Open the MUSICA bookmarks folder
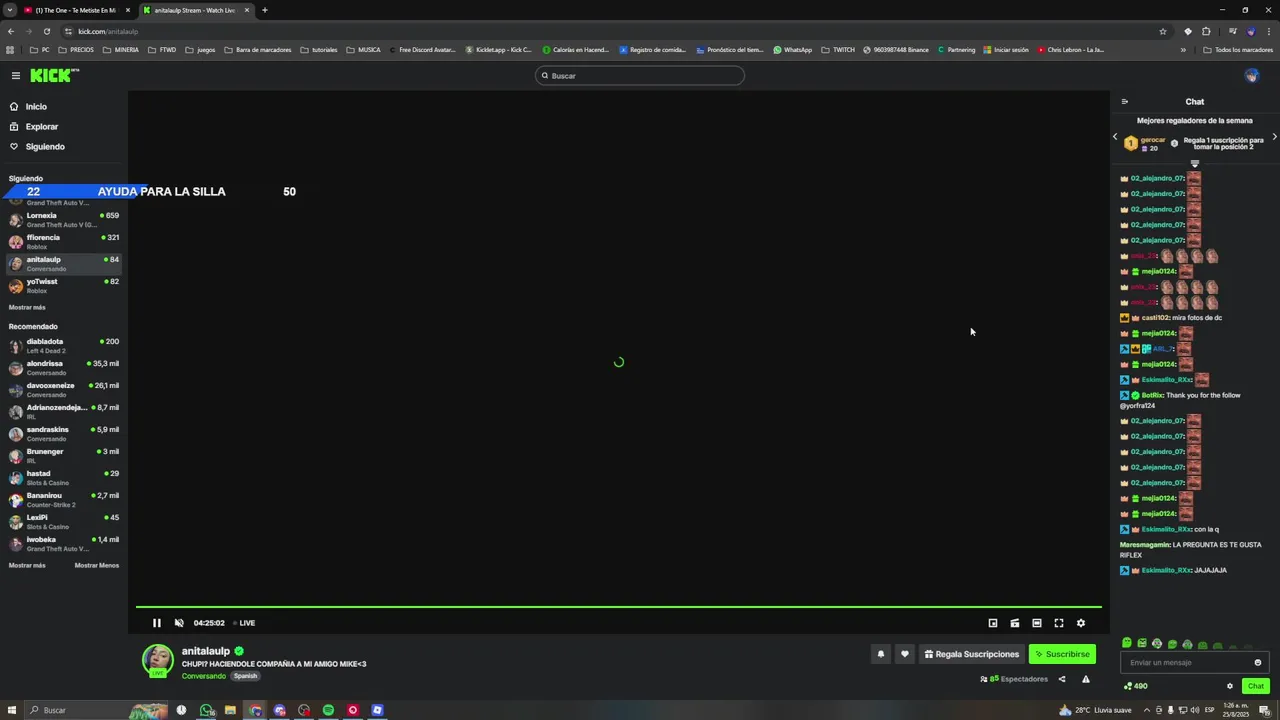Viewport: 1280px width, 720px height. coord(363,50)
